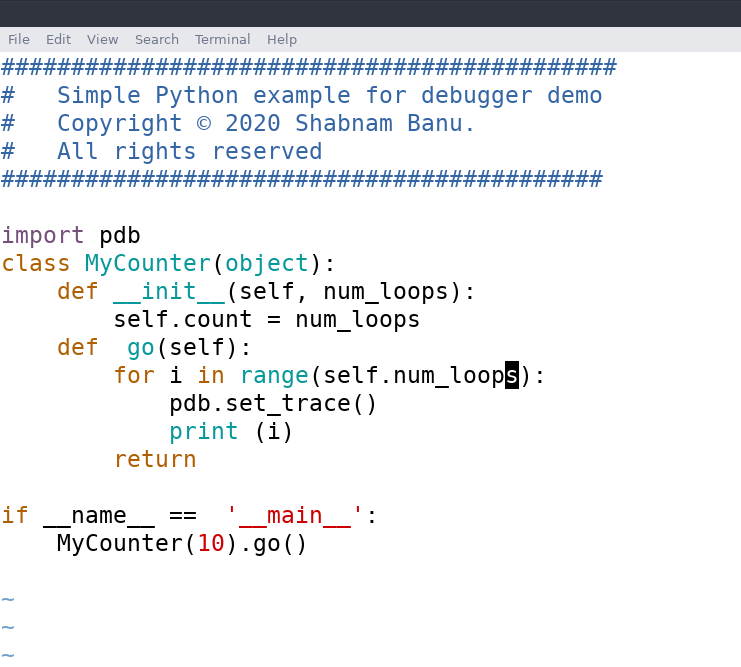The width and height of the screenshot is (741, 667).
Task: Open the Search menu
Action: coord(157,39)
